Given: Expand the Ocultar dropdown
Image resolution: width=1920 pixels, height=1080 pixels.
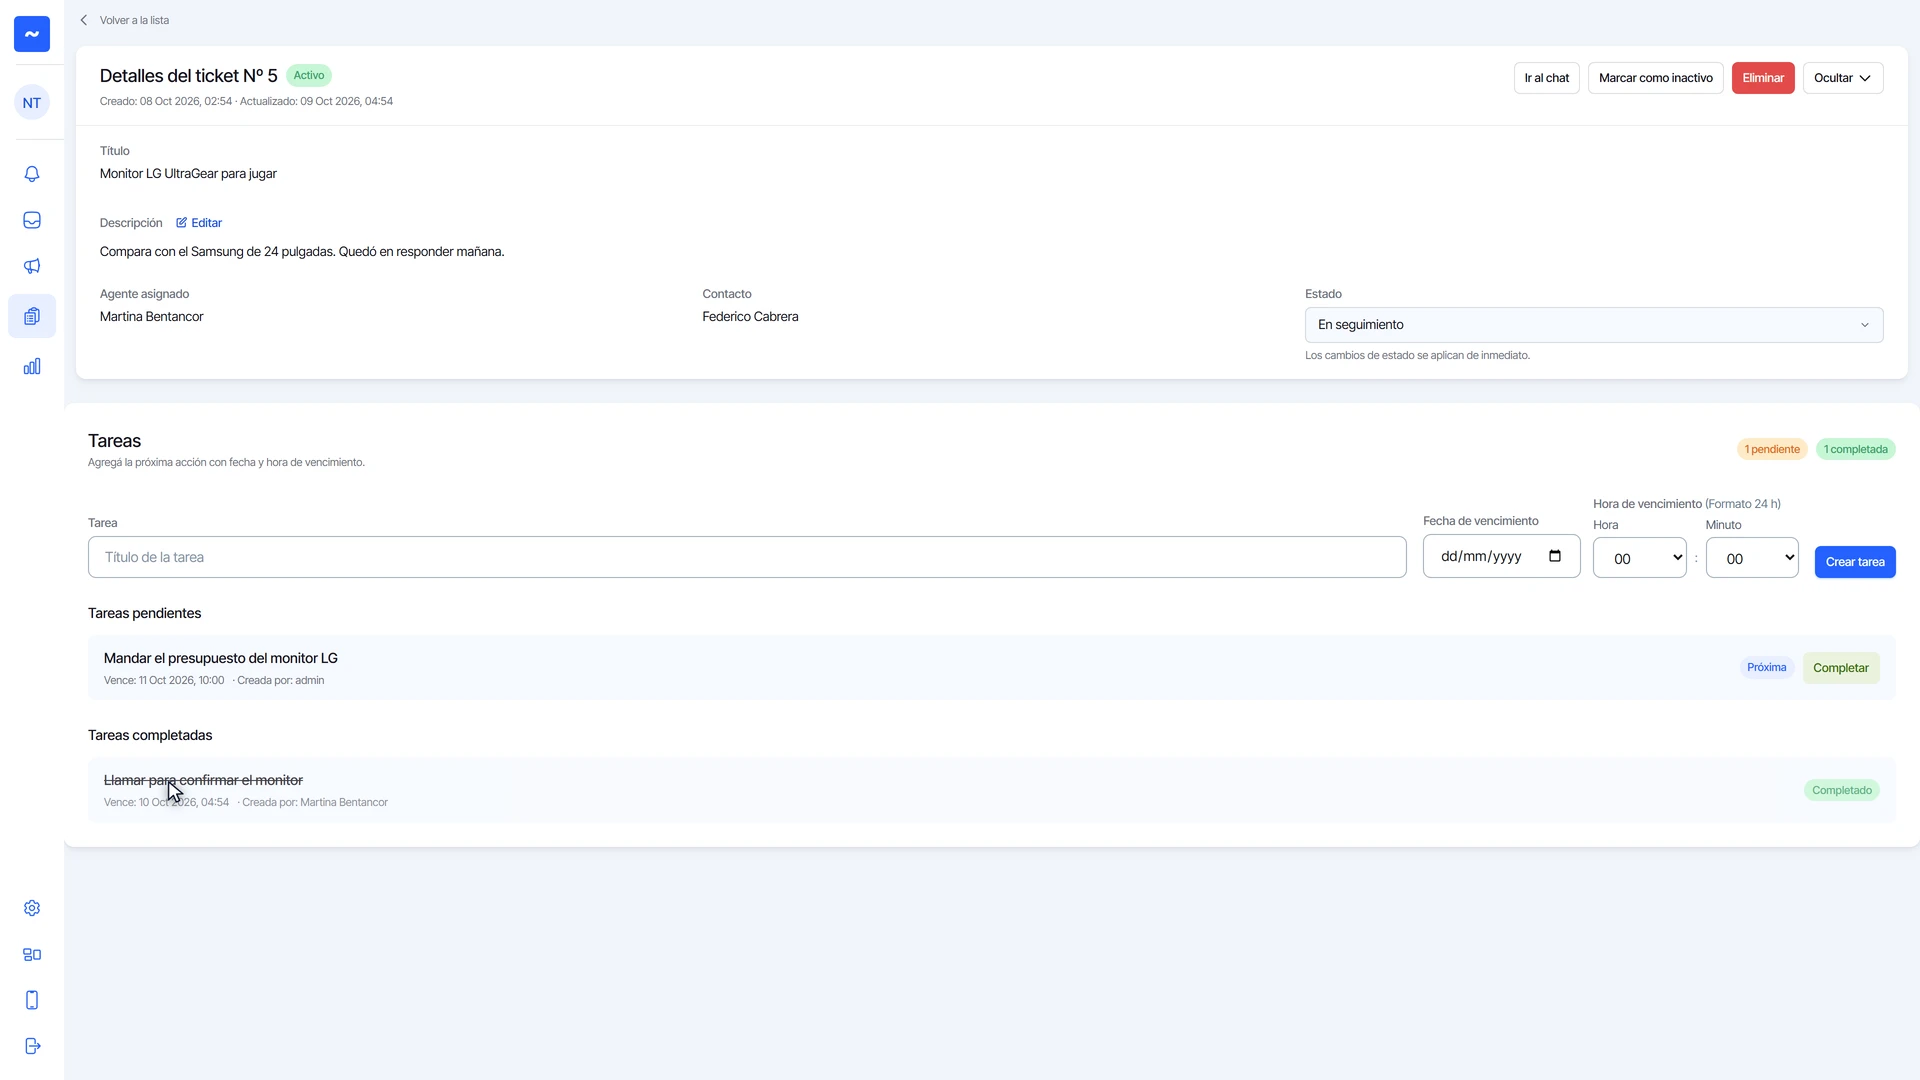Looking at the screenshot, I should click(x=1843, y=78).
